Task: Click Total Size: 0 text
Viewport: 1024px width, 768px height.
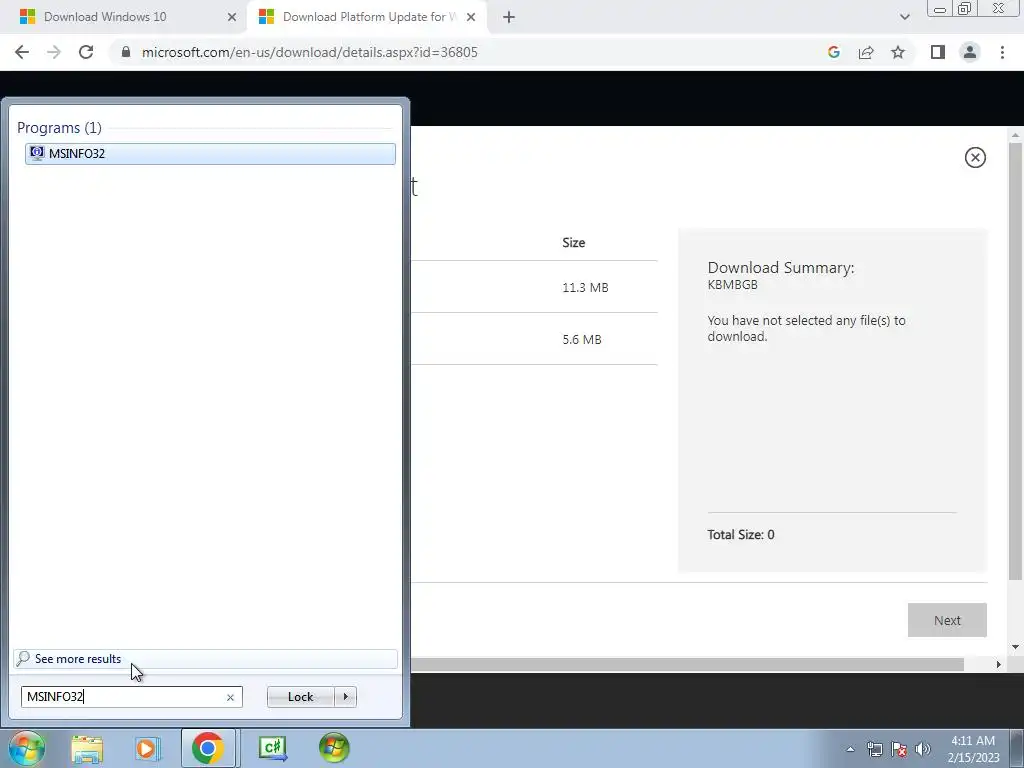Action: 741,535
